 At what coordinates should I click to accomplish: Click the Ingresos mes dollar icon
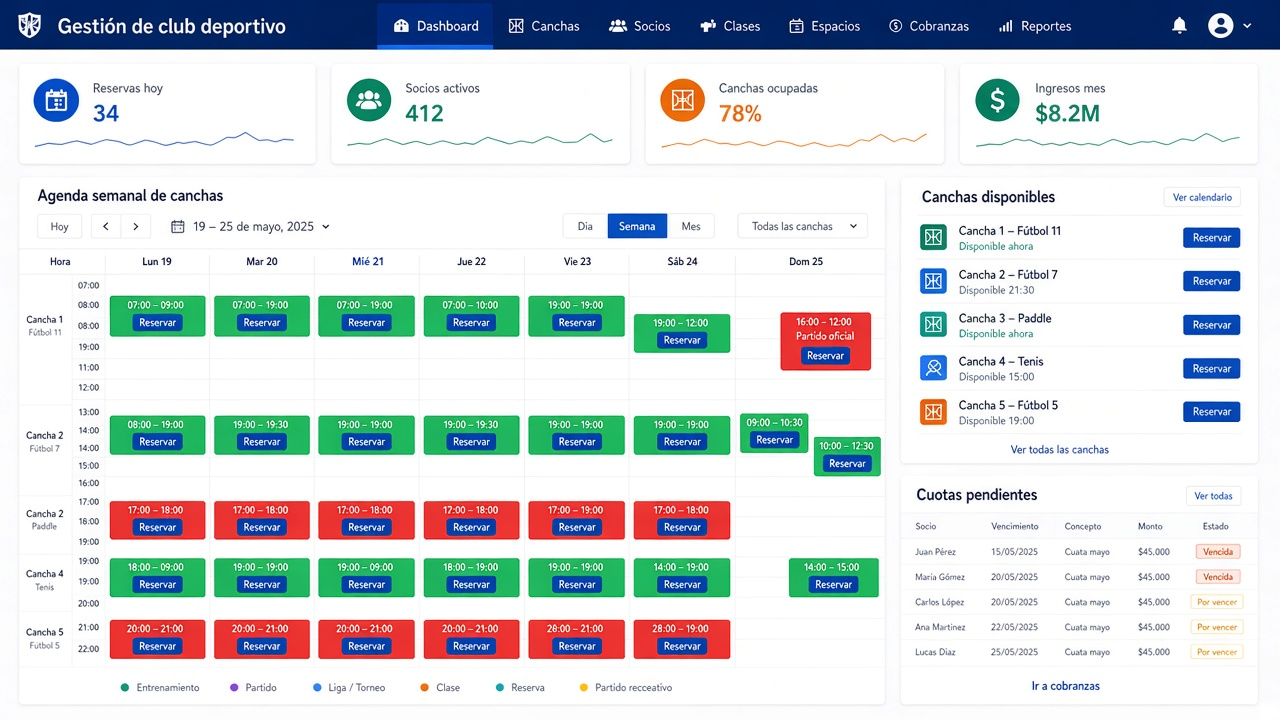(x=997, y=101)
